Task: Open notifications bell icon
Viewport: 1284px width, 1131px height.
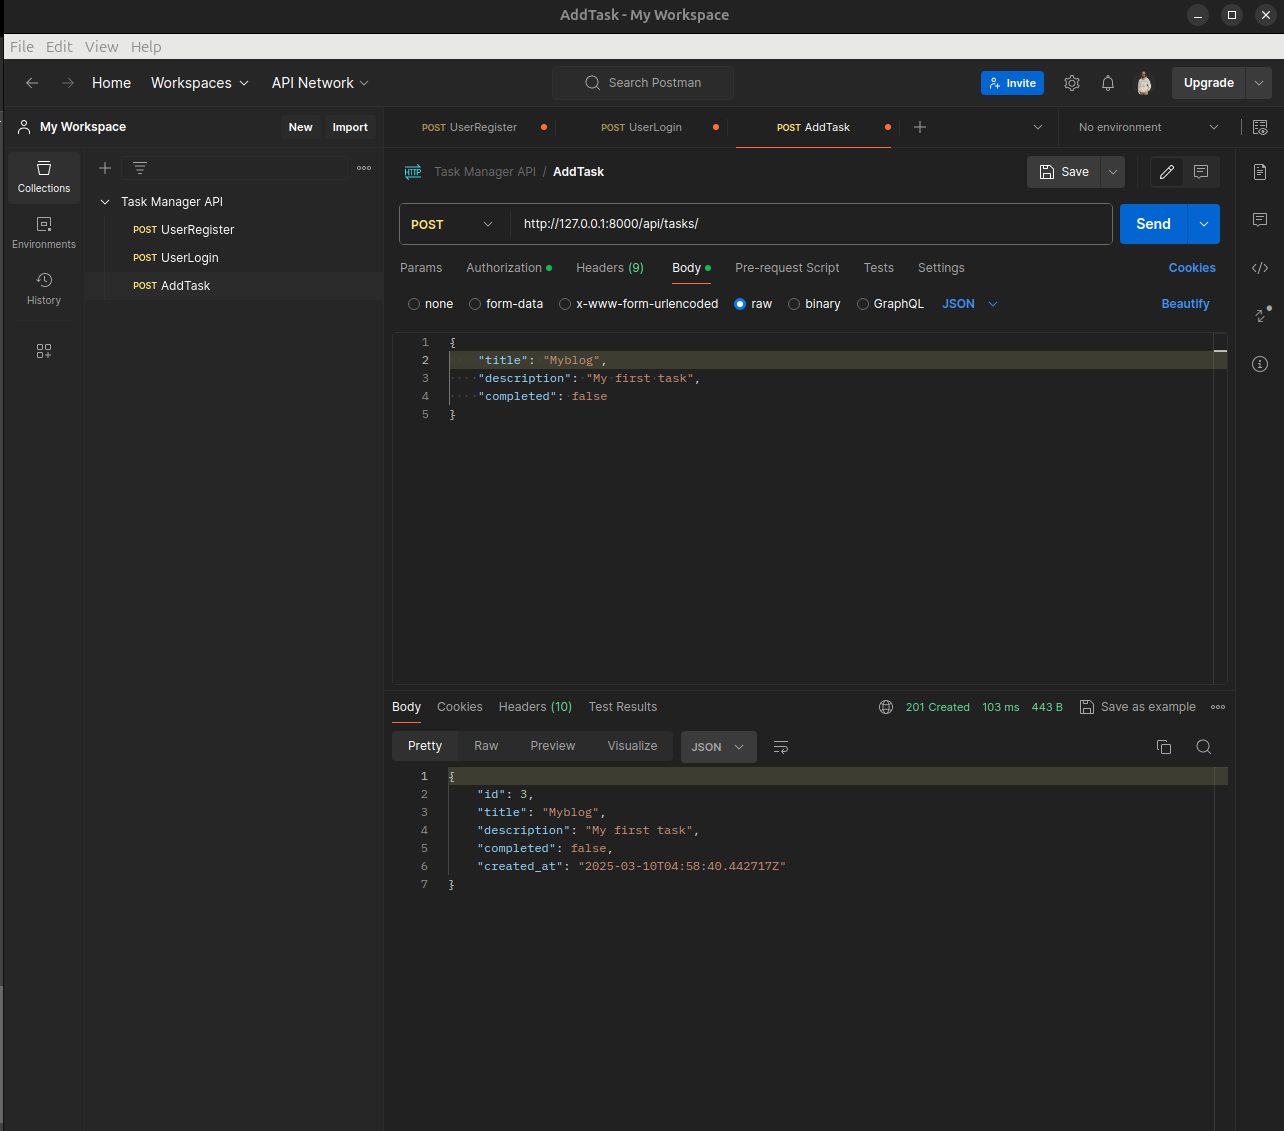Action: (x=1108, y=83)
